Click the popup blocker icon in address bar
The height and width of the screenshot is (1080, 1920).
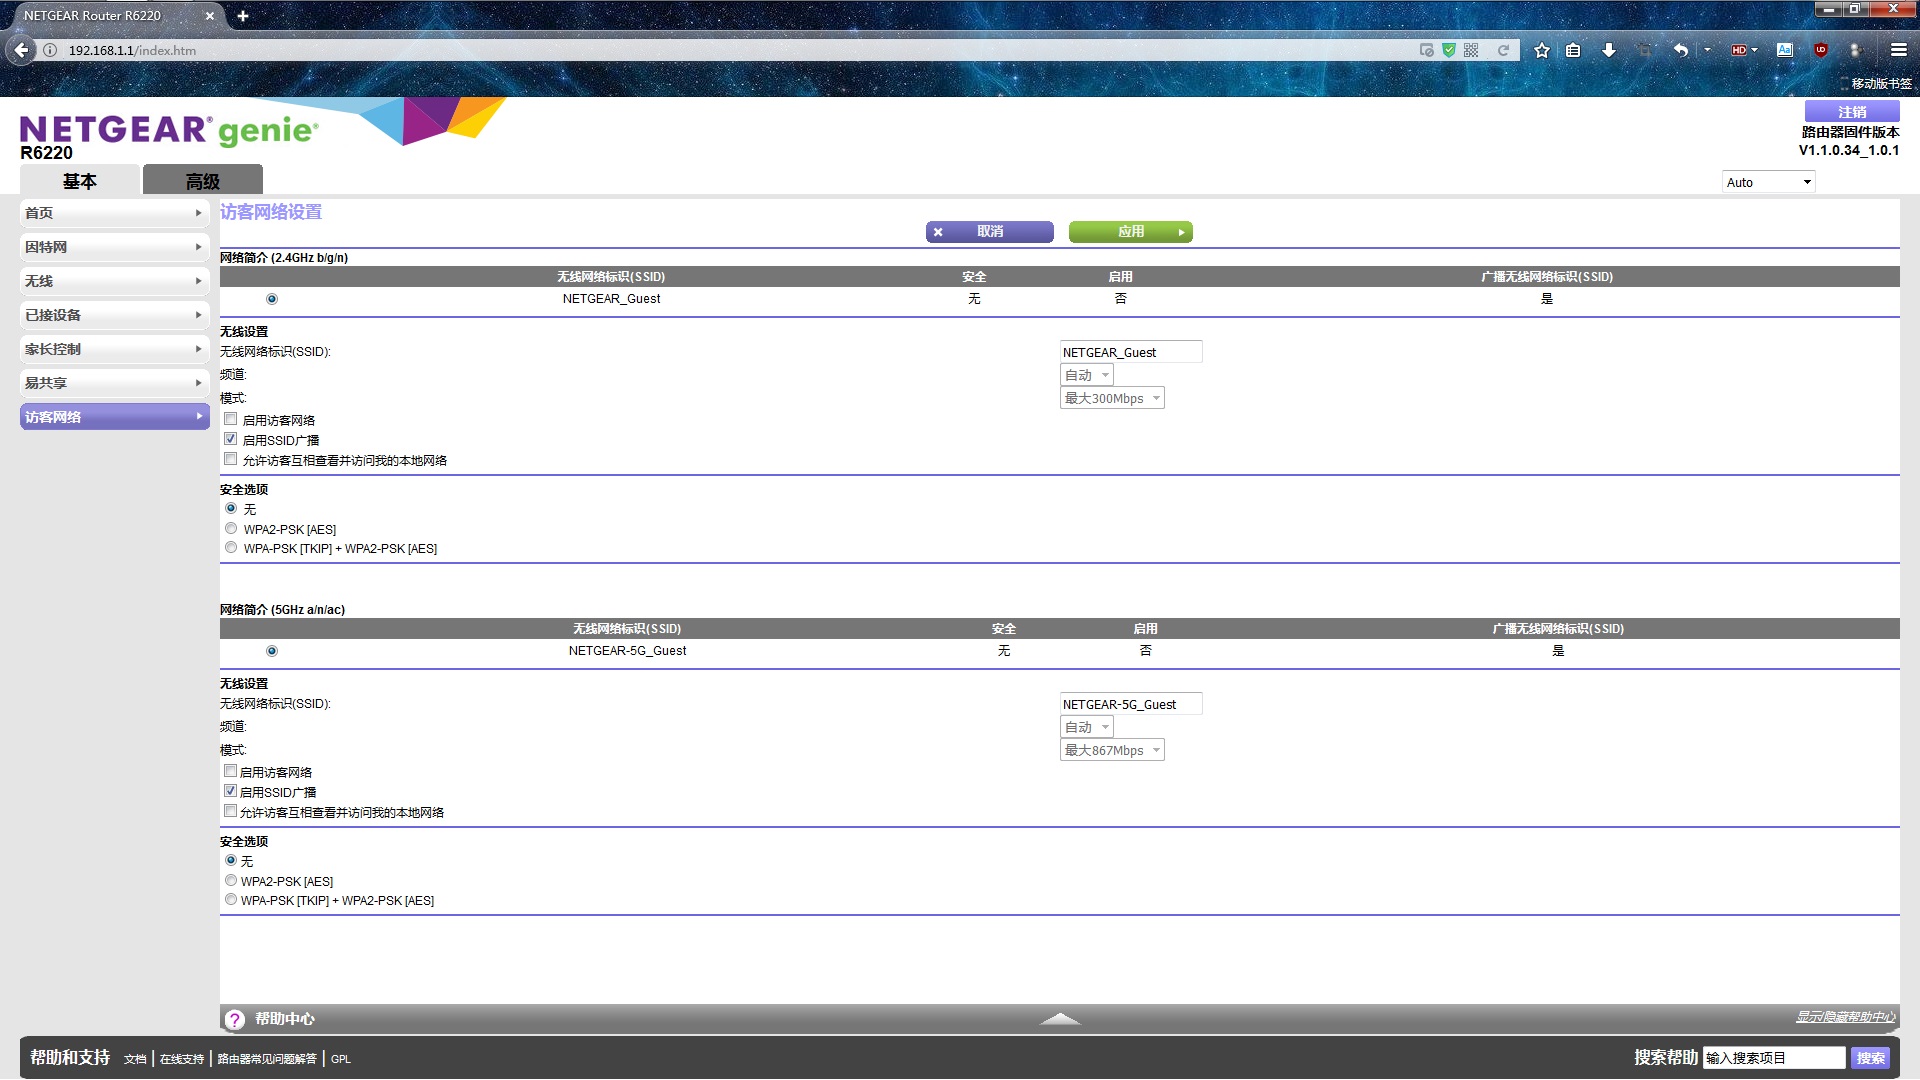(x=1427, y=50)
